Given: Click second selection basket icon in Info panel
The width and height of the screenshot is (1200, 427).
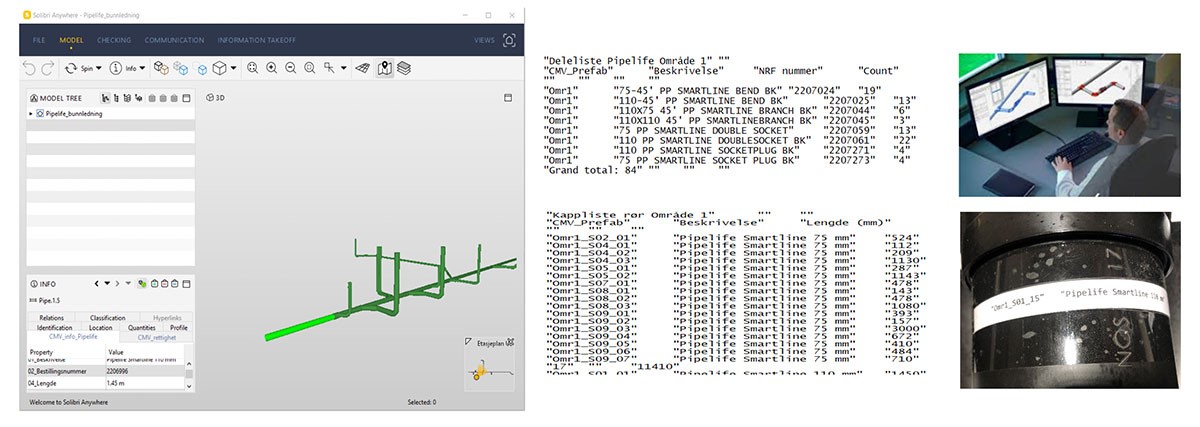Looking at the screenshot, I should tap(164, 283).
